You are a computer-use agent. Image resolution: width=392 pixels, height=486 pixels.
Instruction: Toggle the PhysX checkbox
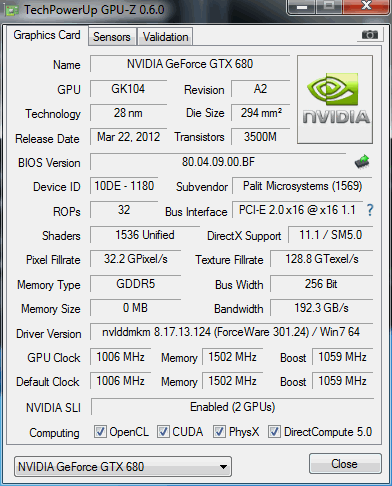pyautogui.click(x=219, y=431)
